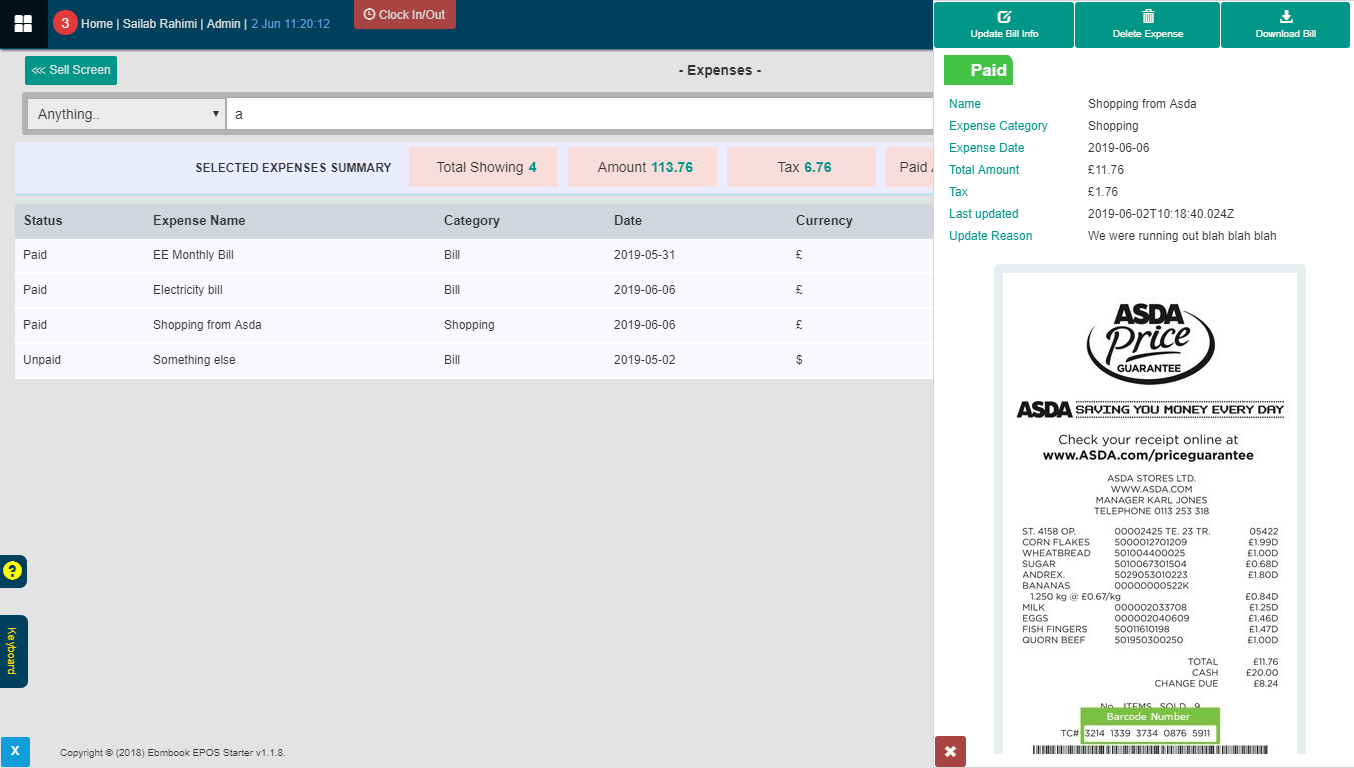Viewport: 1354px width, 768px height.
Task: Close the expense detail panel with red X
Action: click(950, 751)
